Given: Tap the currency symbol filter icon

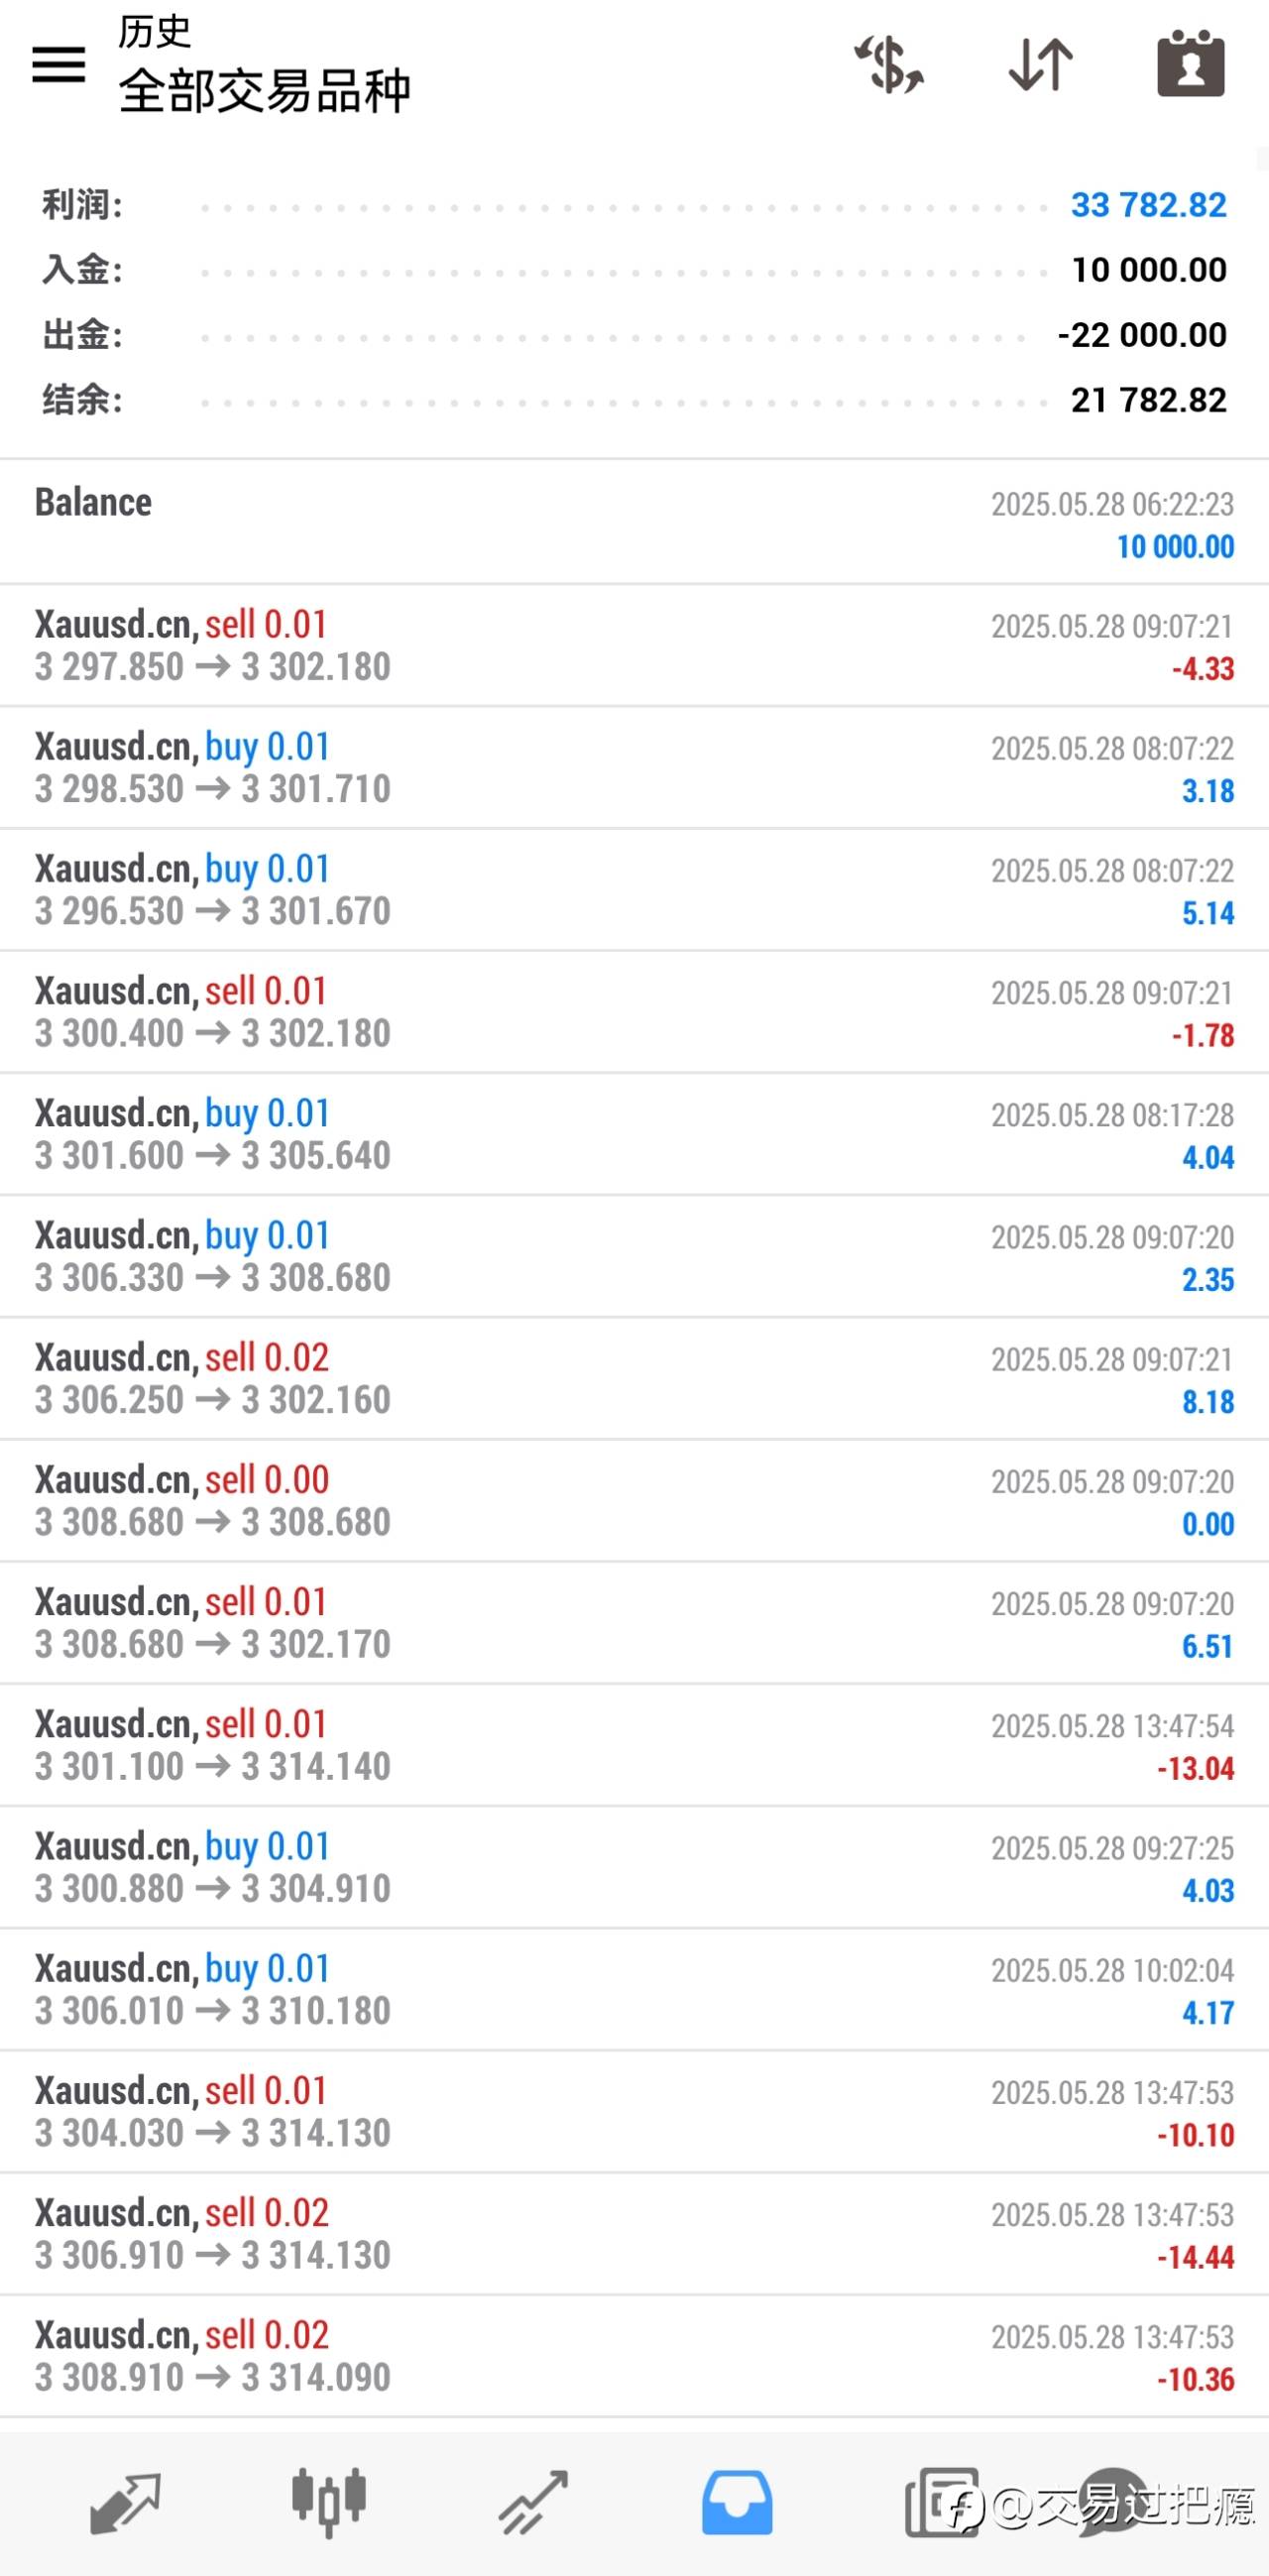Looking at the screenshot, I should tap(888, 65).
